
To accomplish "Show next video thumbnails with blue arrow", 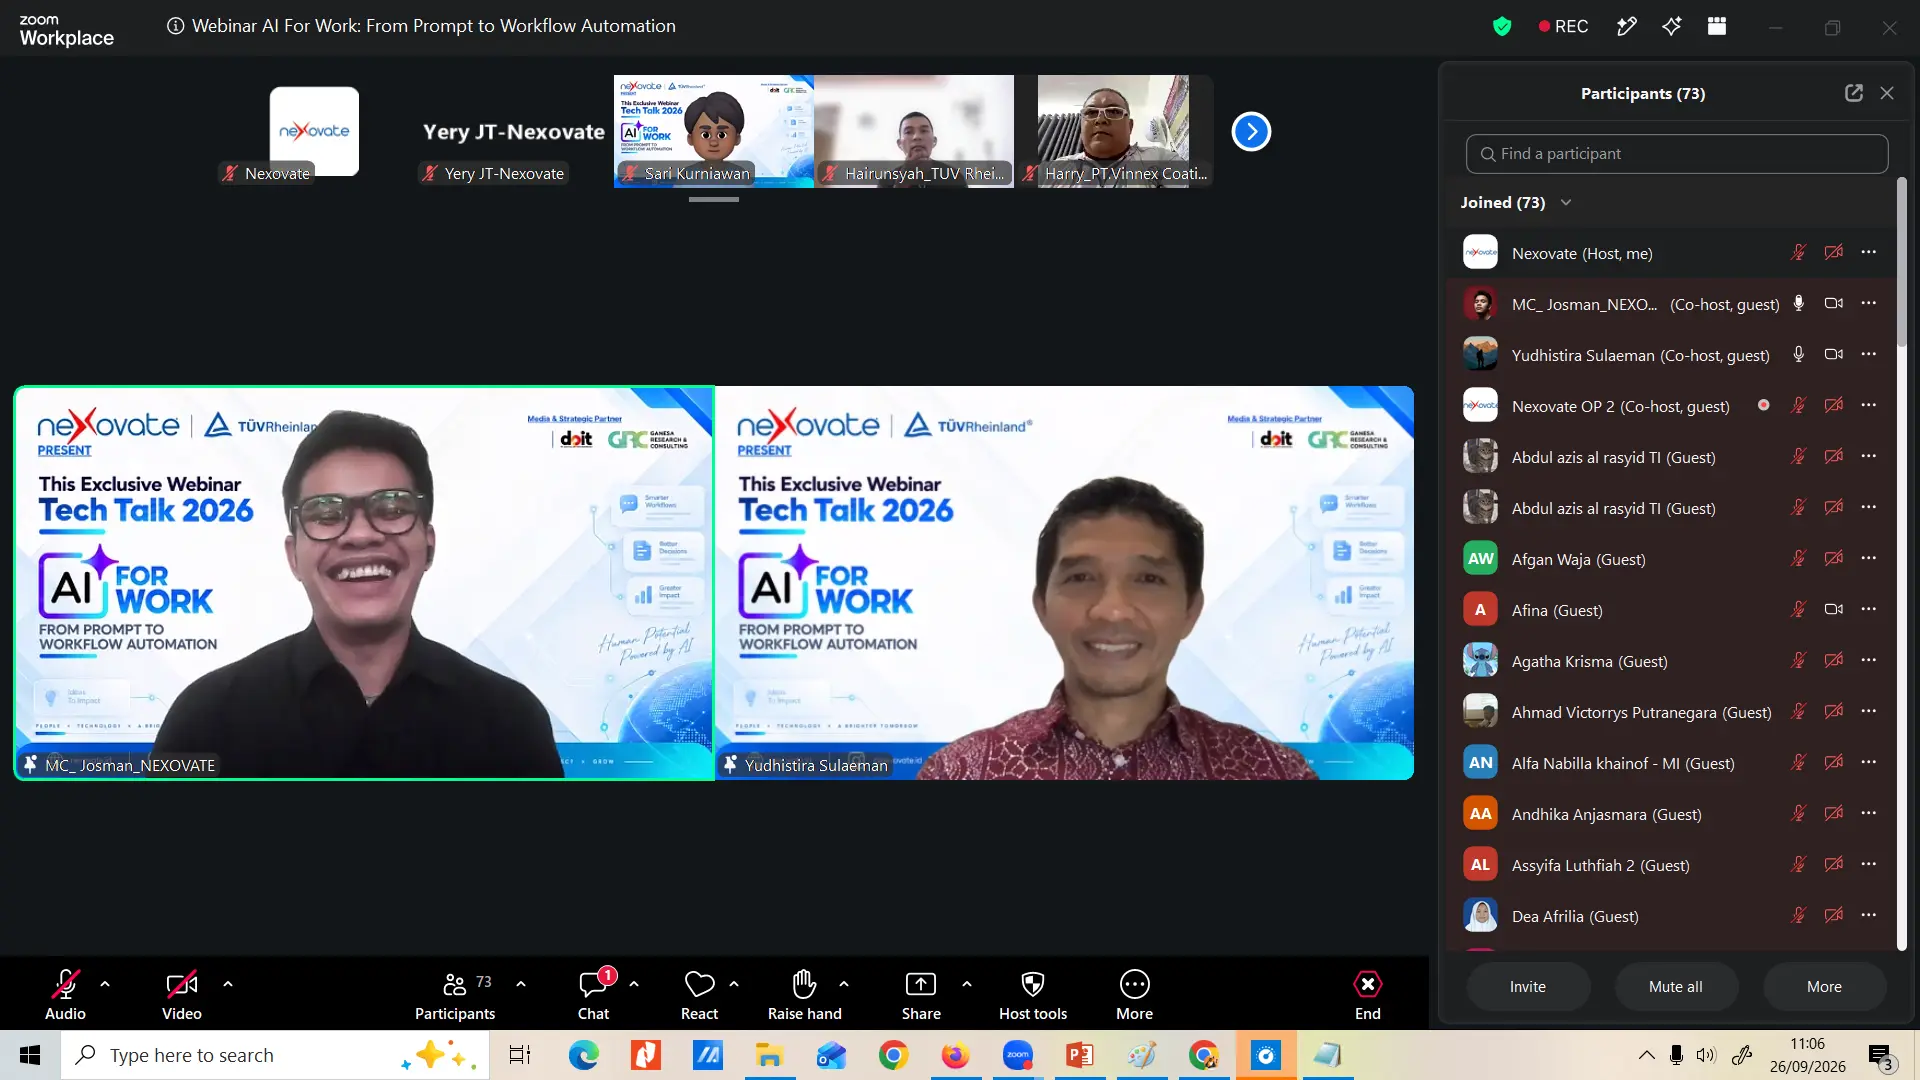I will (1251, 131).
